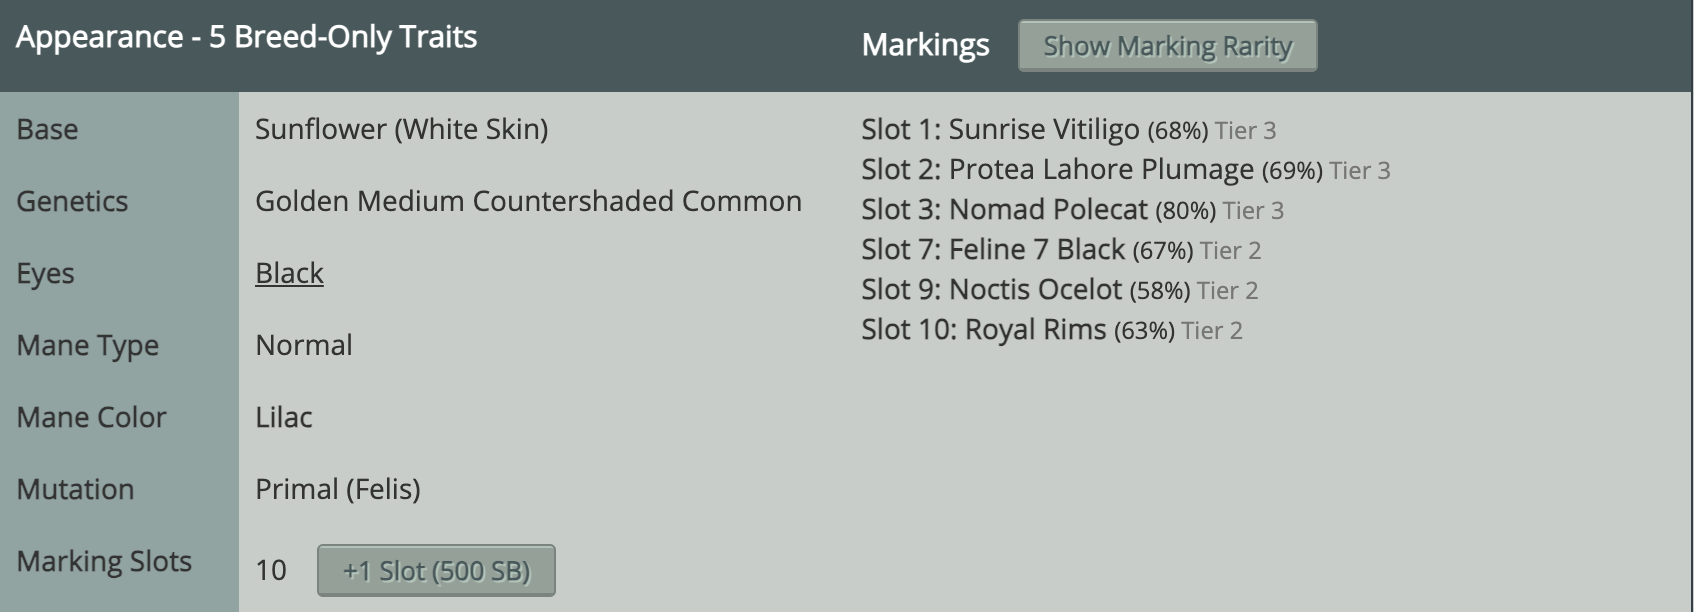
Task: Click the Show Marking Rarity button
Action: [x=1167, y=46]
